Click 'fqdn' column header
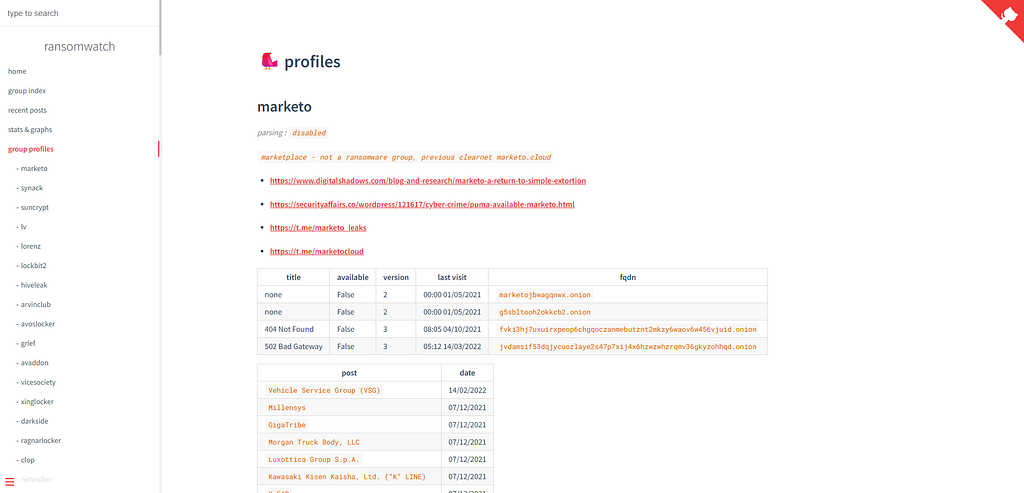Screen dimensions: 1024x493 (x=628, y=277)
